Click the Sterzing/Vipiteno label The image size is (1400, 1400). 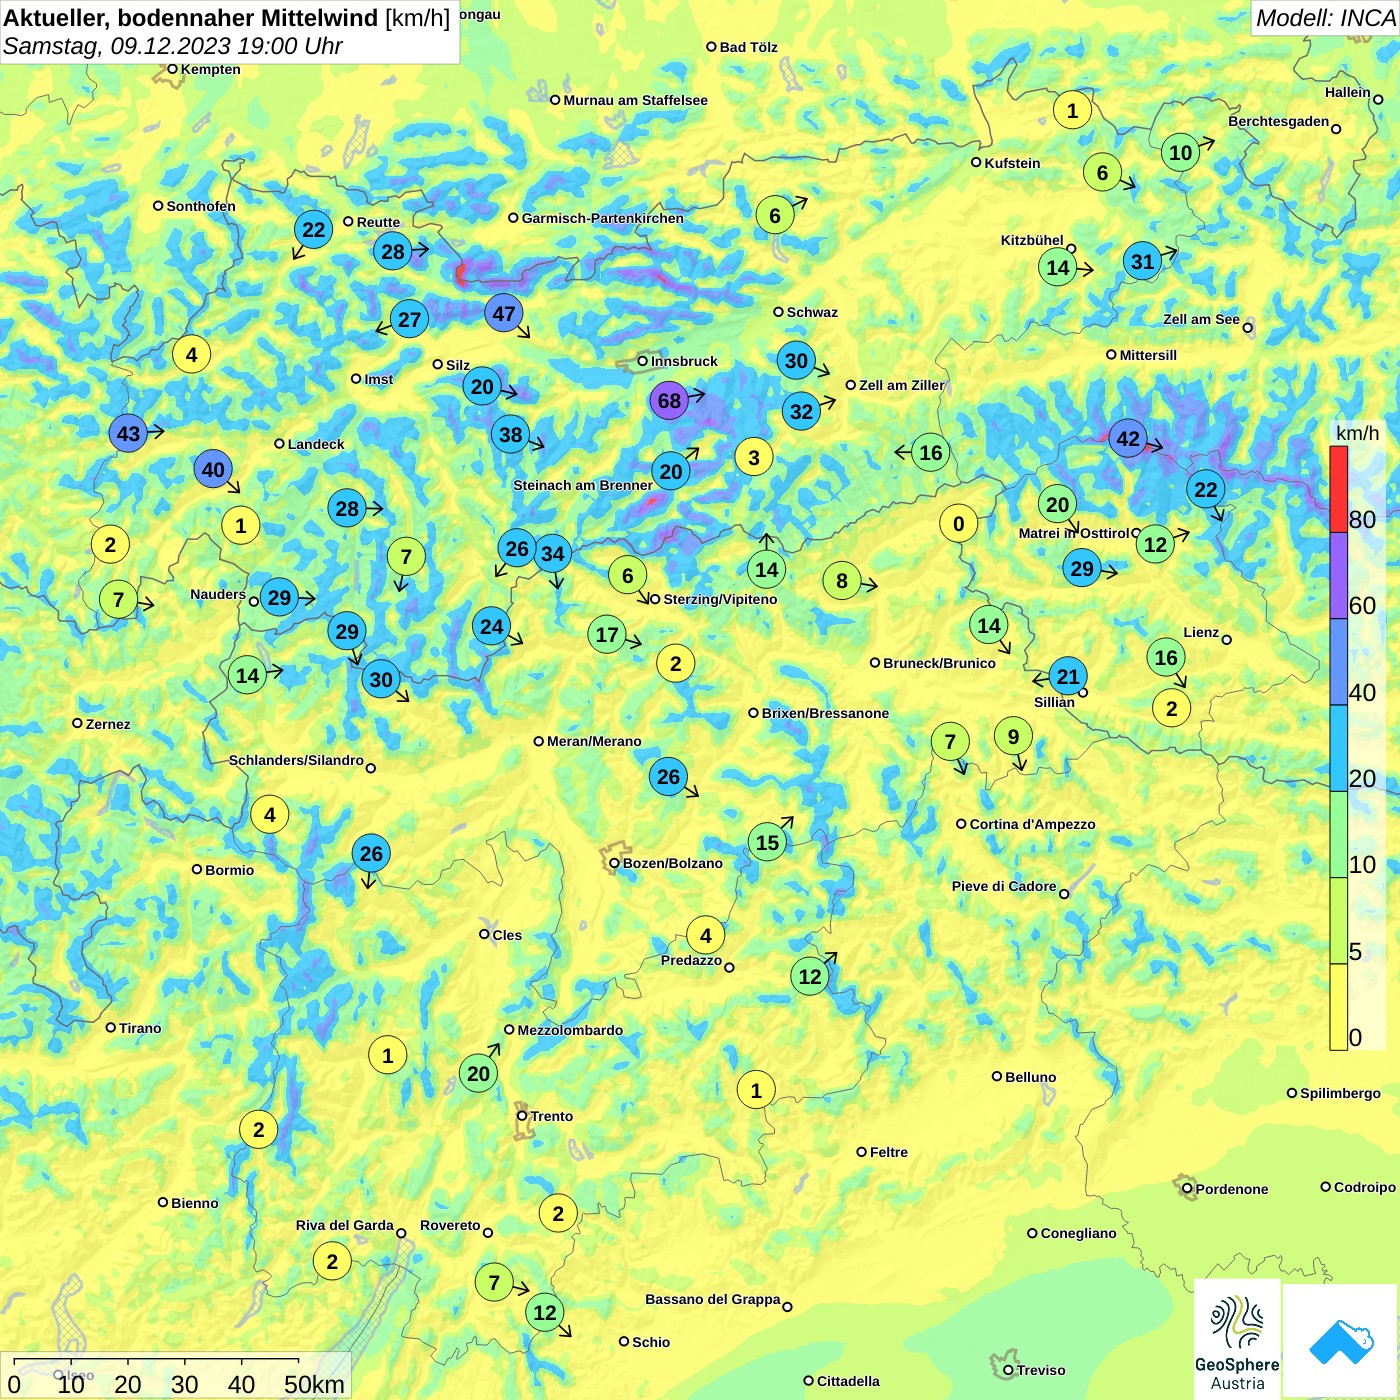tap(720, 599)
